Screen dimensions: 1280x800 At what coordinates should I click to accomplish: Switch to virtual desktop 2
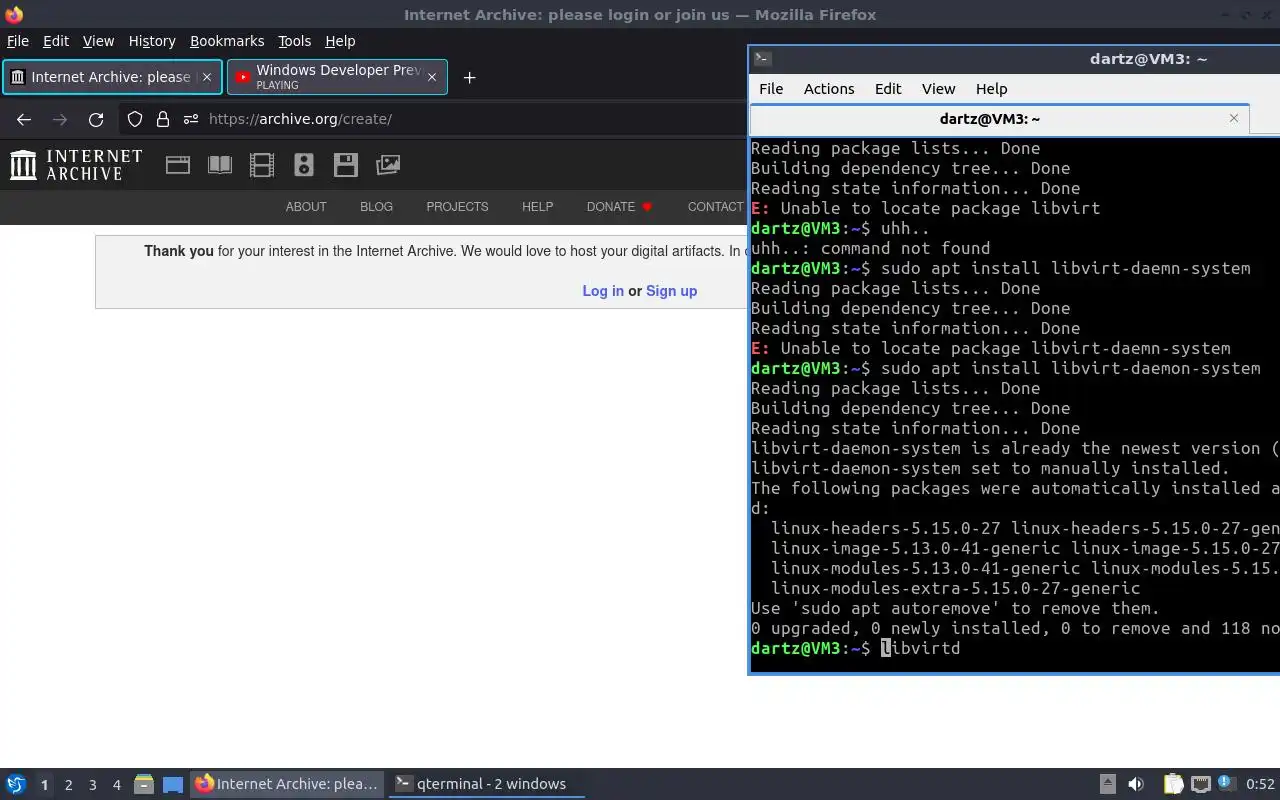[69, 785]
